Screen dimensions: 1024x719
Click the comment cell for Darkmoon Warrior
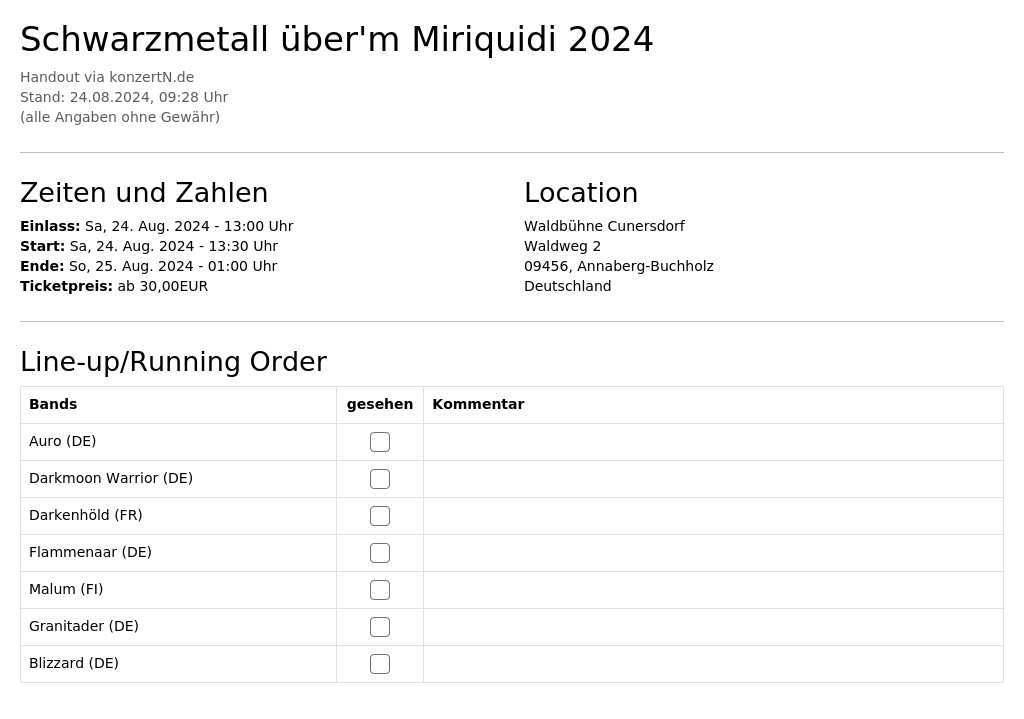(x=713, y=479)
